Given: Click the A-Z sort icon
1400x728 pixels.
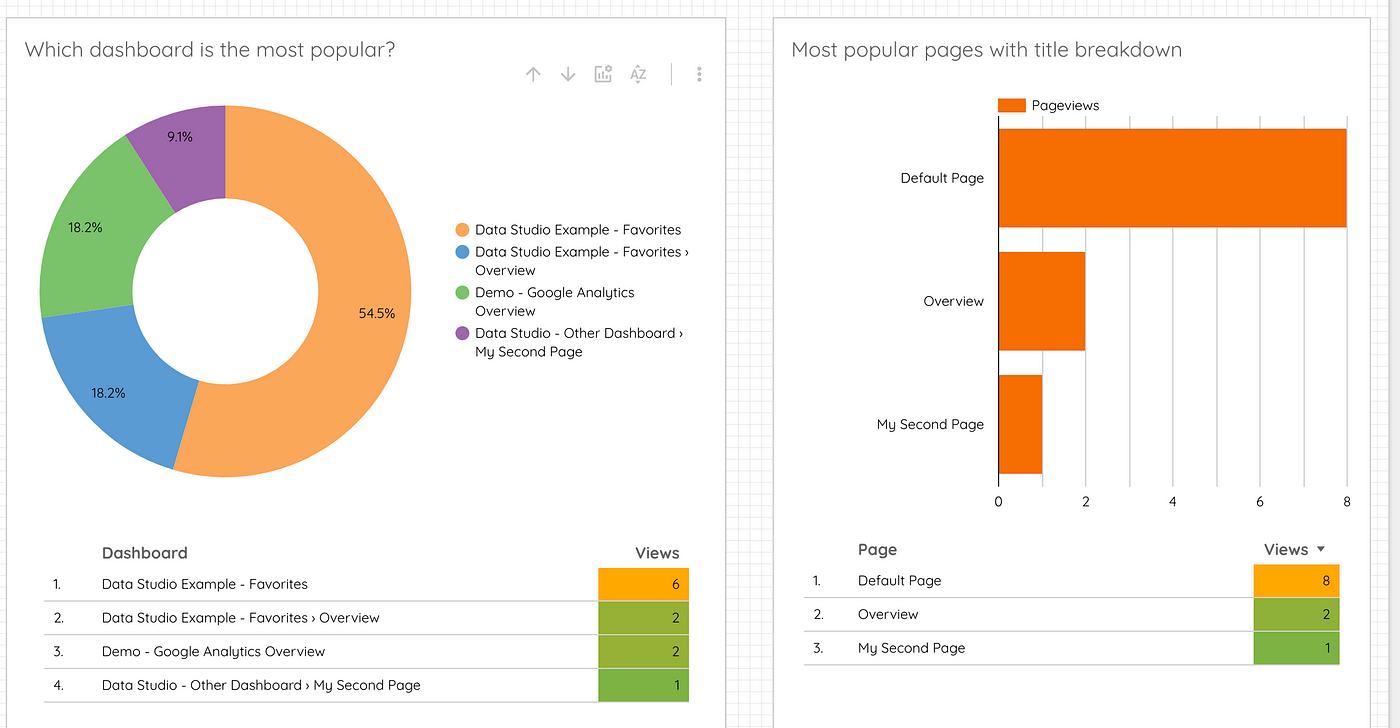Looking at the screenshot, I should pos(638,74).
